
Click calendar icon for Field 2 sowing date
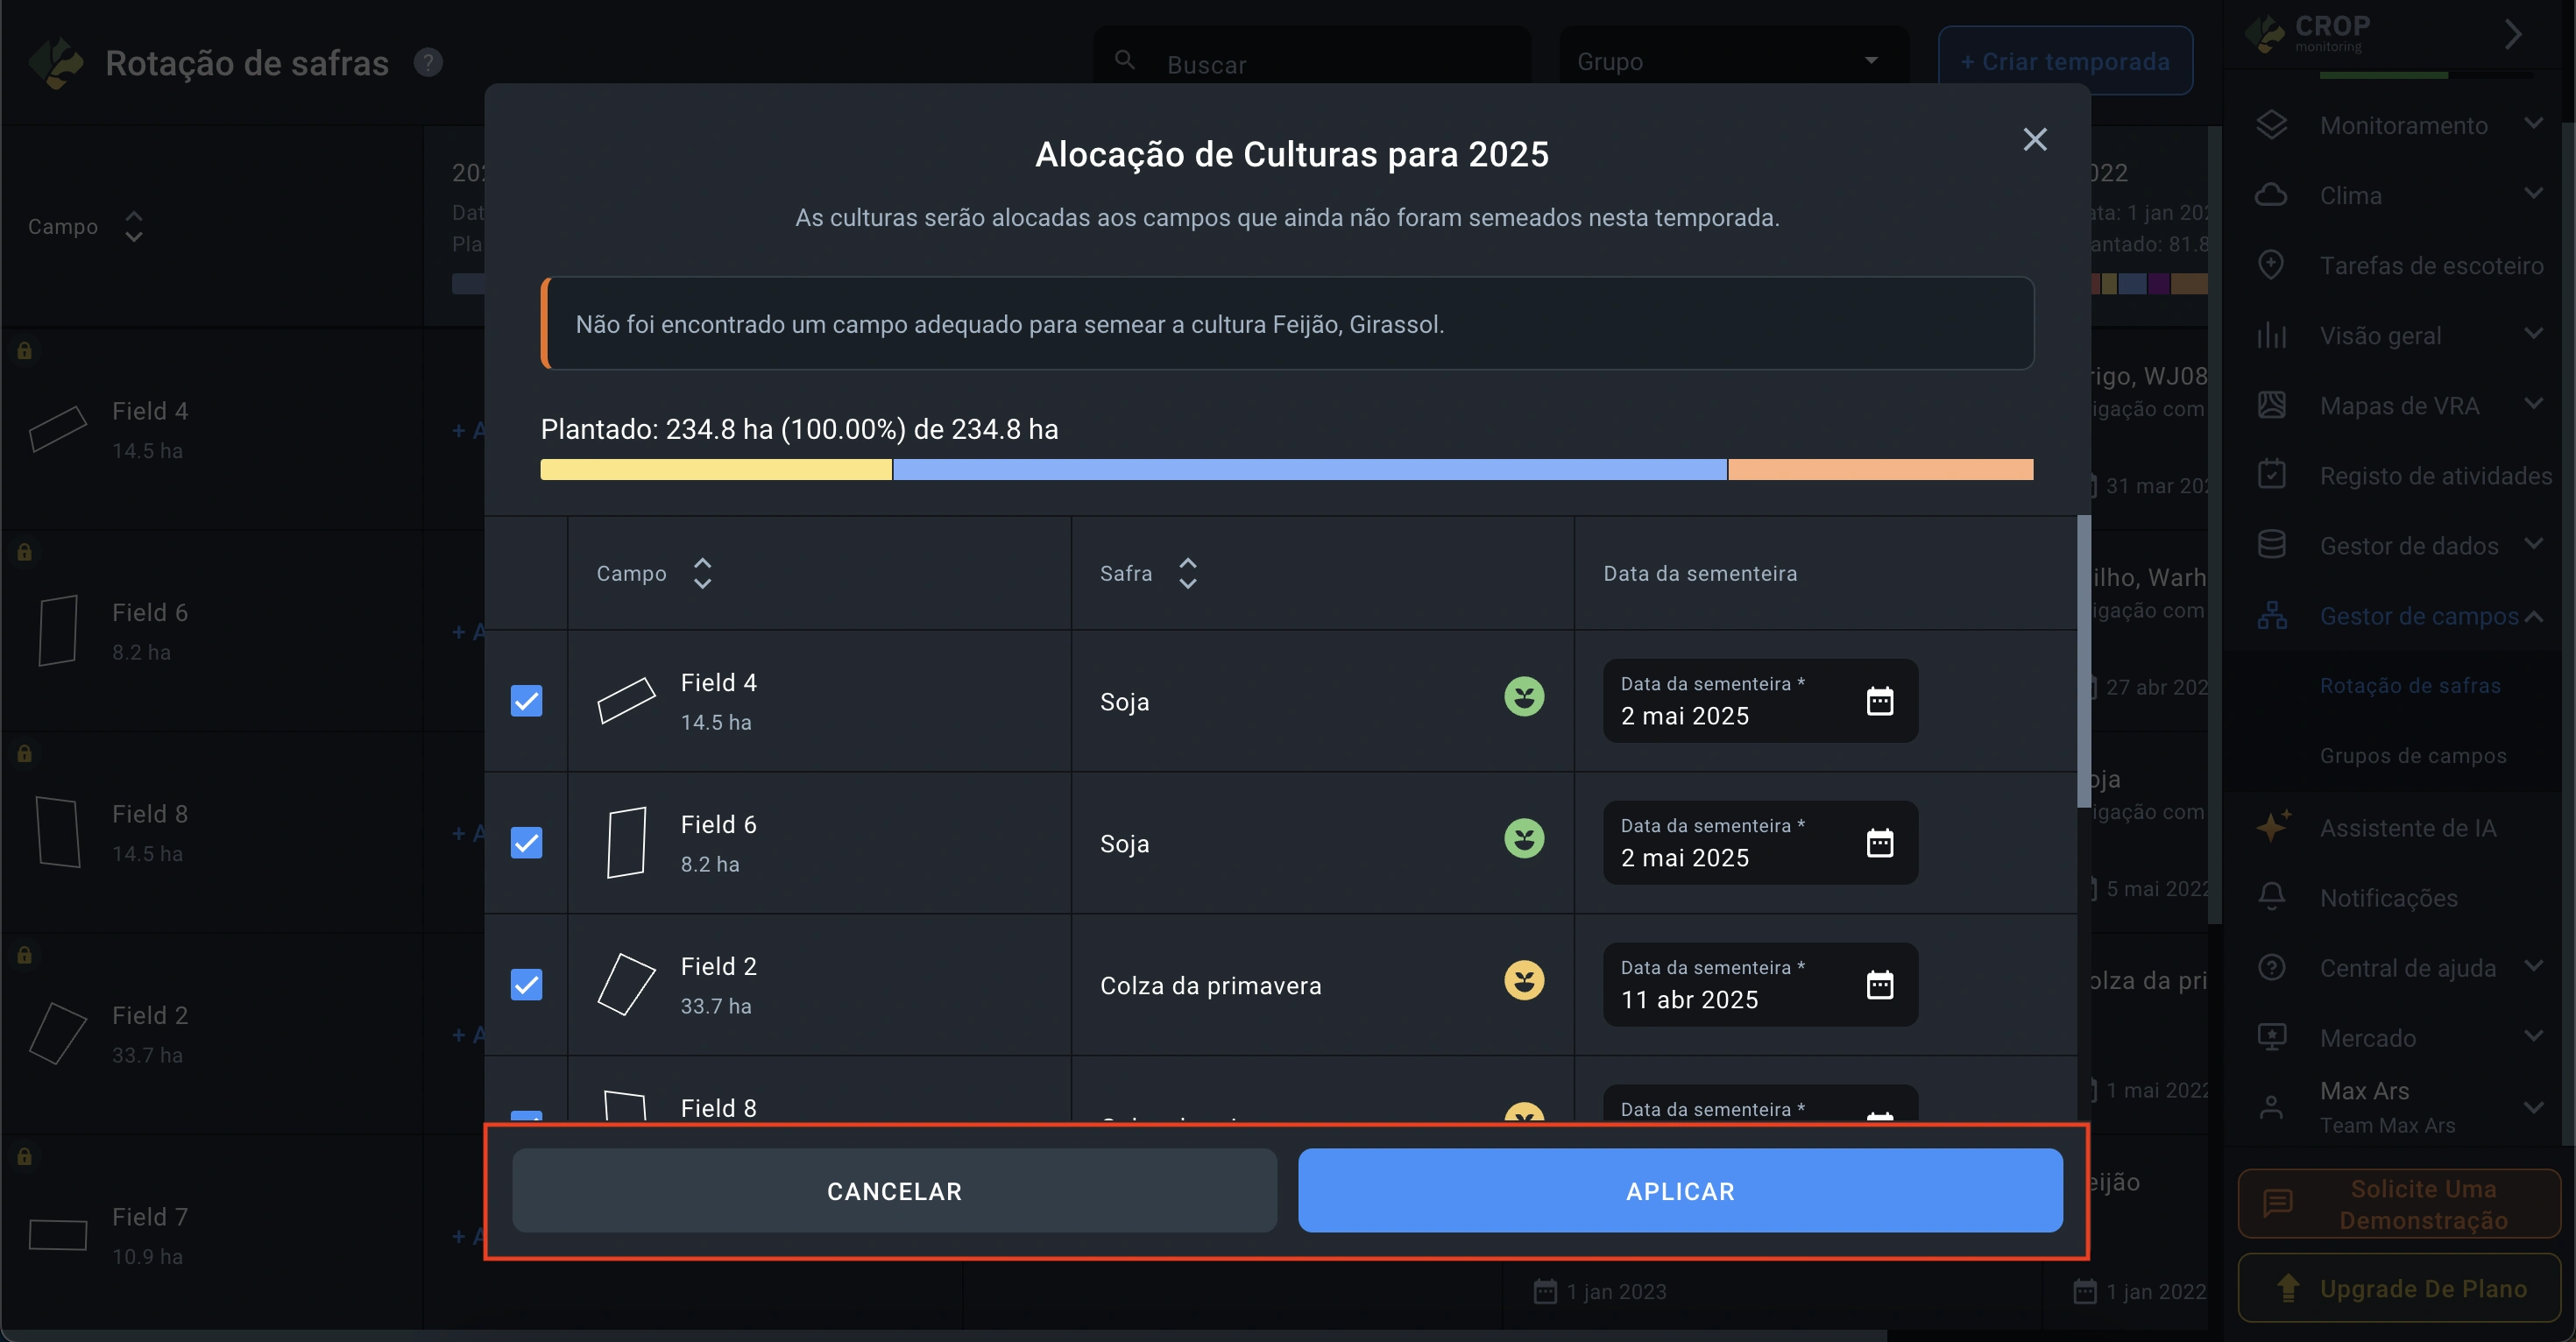pos(1879,985)
